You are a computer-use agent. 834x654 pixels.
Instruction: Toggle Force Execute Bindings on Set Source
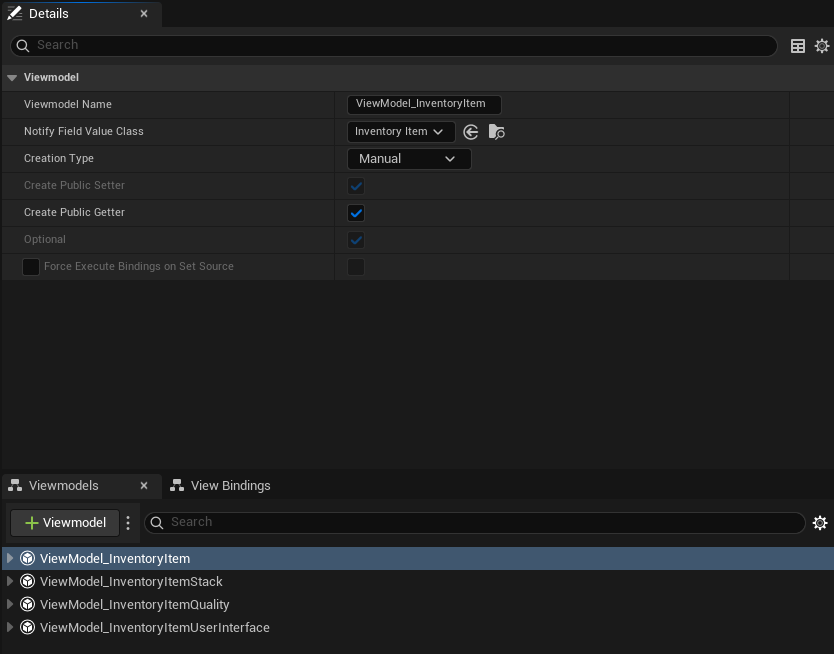[x=356, y=266]
